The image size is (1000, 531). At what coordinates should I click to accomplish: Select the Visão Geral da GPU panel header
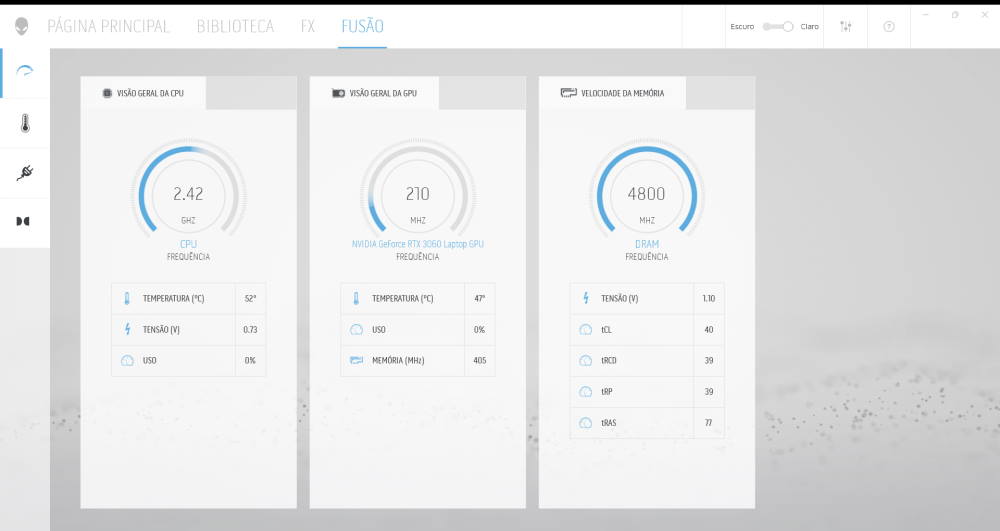point(383,93)
